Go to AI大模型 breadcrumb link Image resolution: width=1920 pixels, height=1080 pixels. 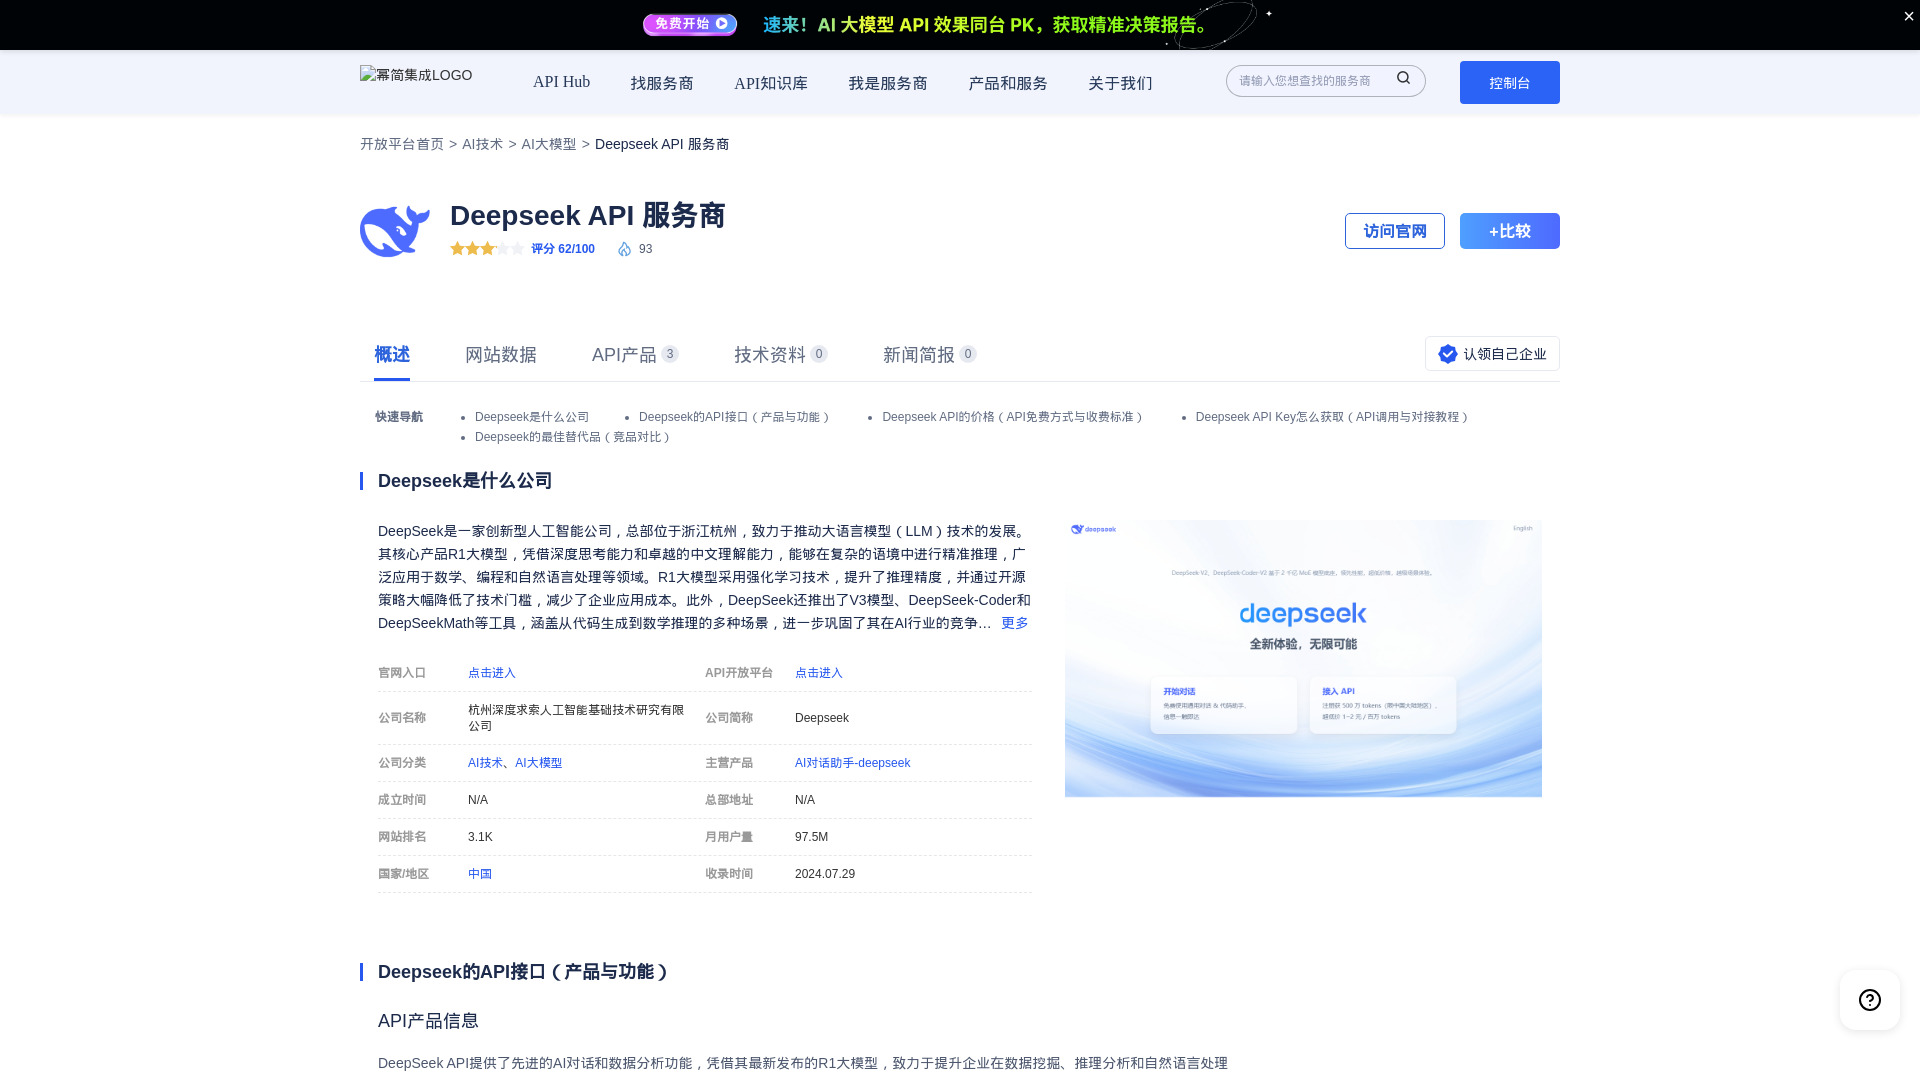548,144
